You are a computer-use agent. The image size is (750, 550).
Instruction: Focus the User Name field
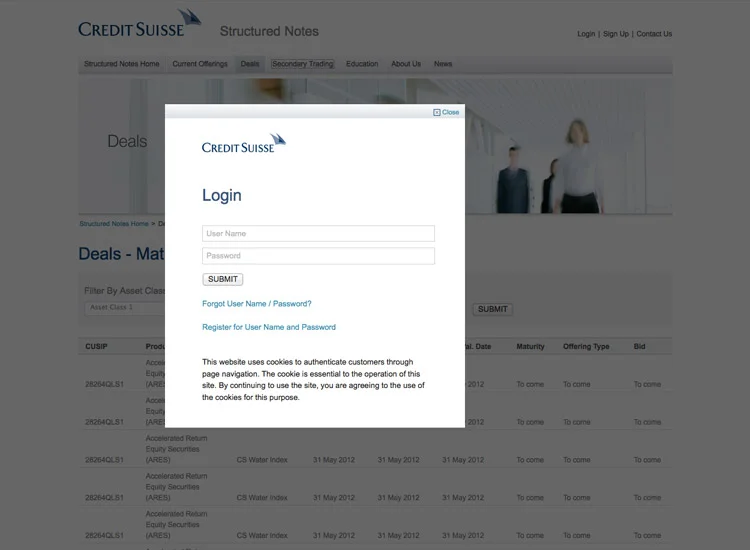(318, 233)
